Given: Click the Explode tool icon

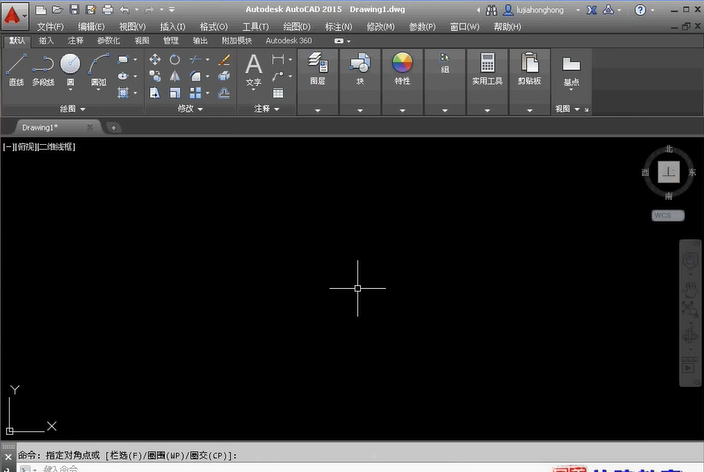Looking at the screenshot, I should click(224, 76).
